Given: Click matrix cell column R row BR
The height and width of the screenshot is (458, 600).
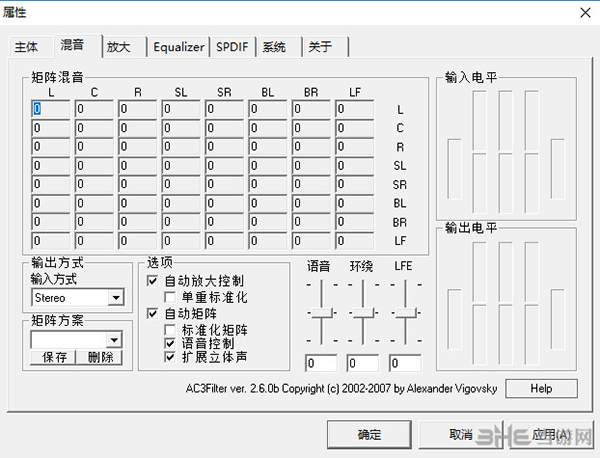Looking at the screenshot, I should (x=137, y=222).
